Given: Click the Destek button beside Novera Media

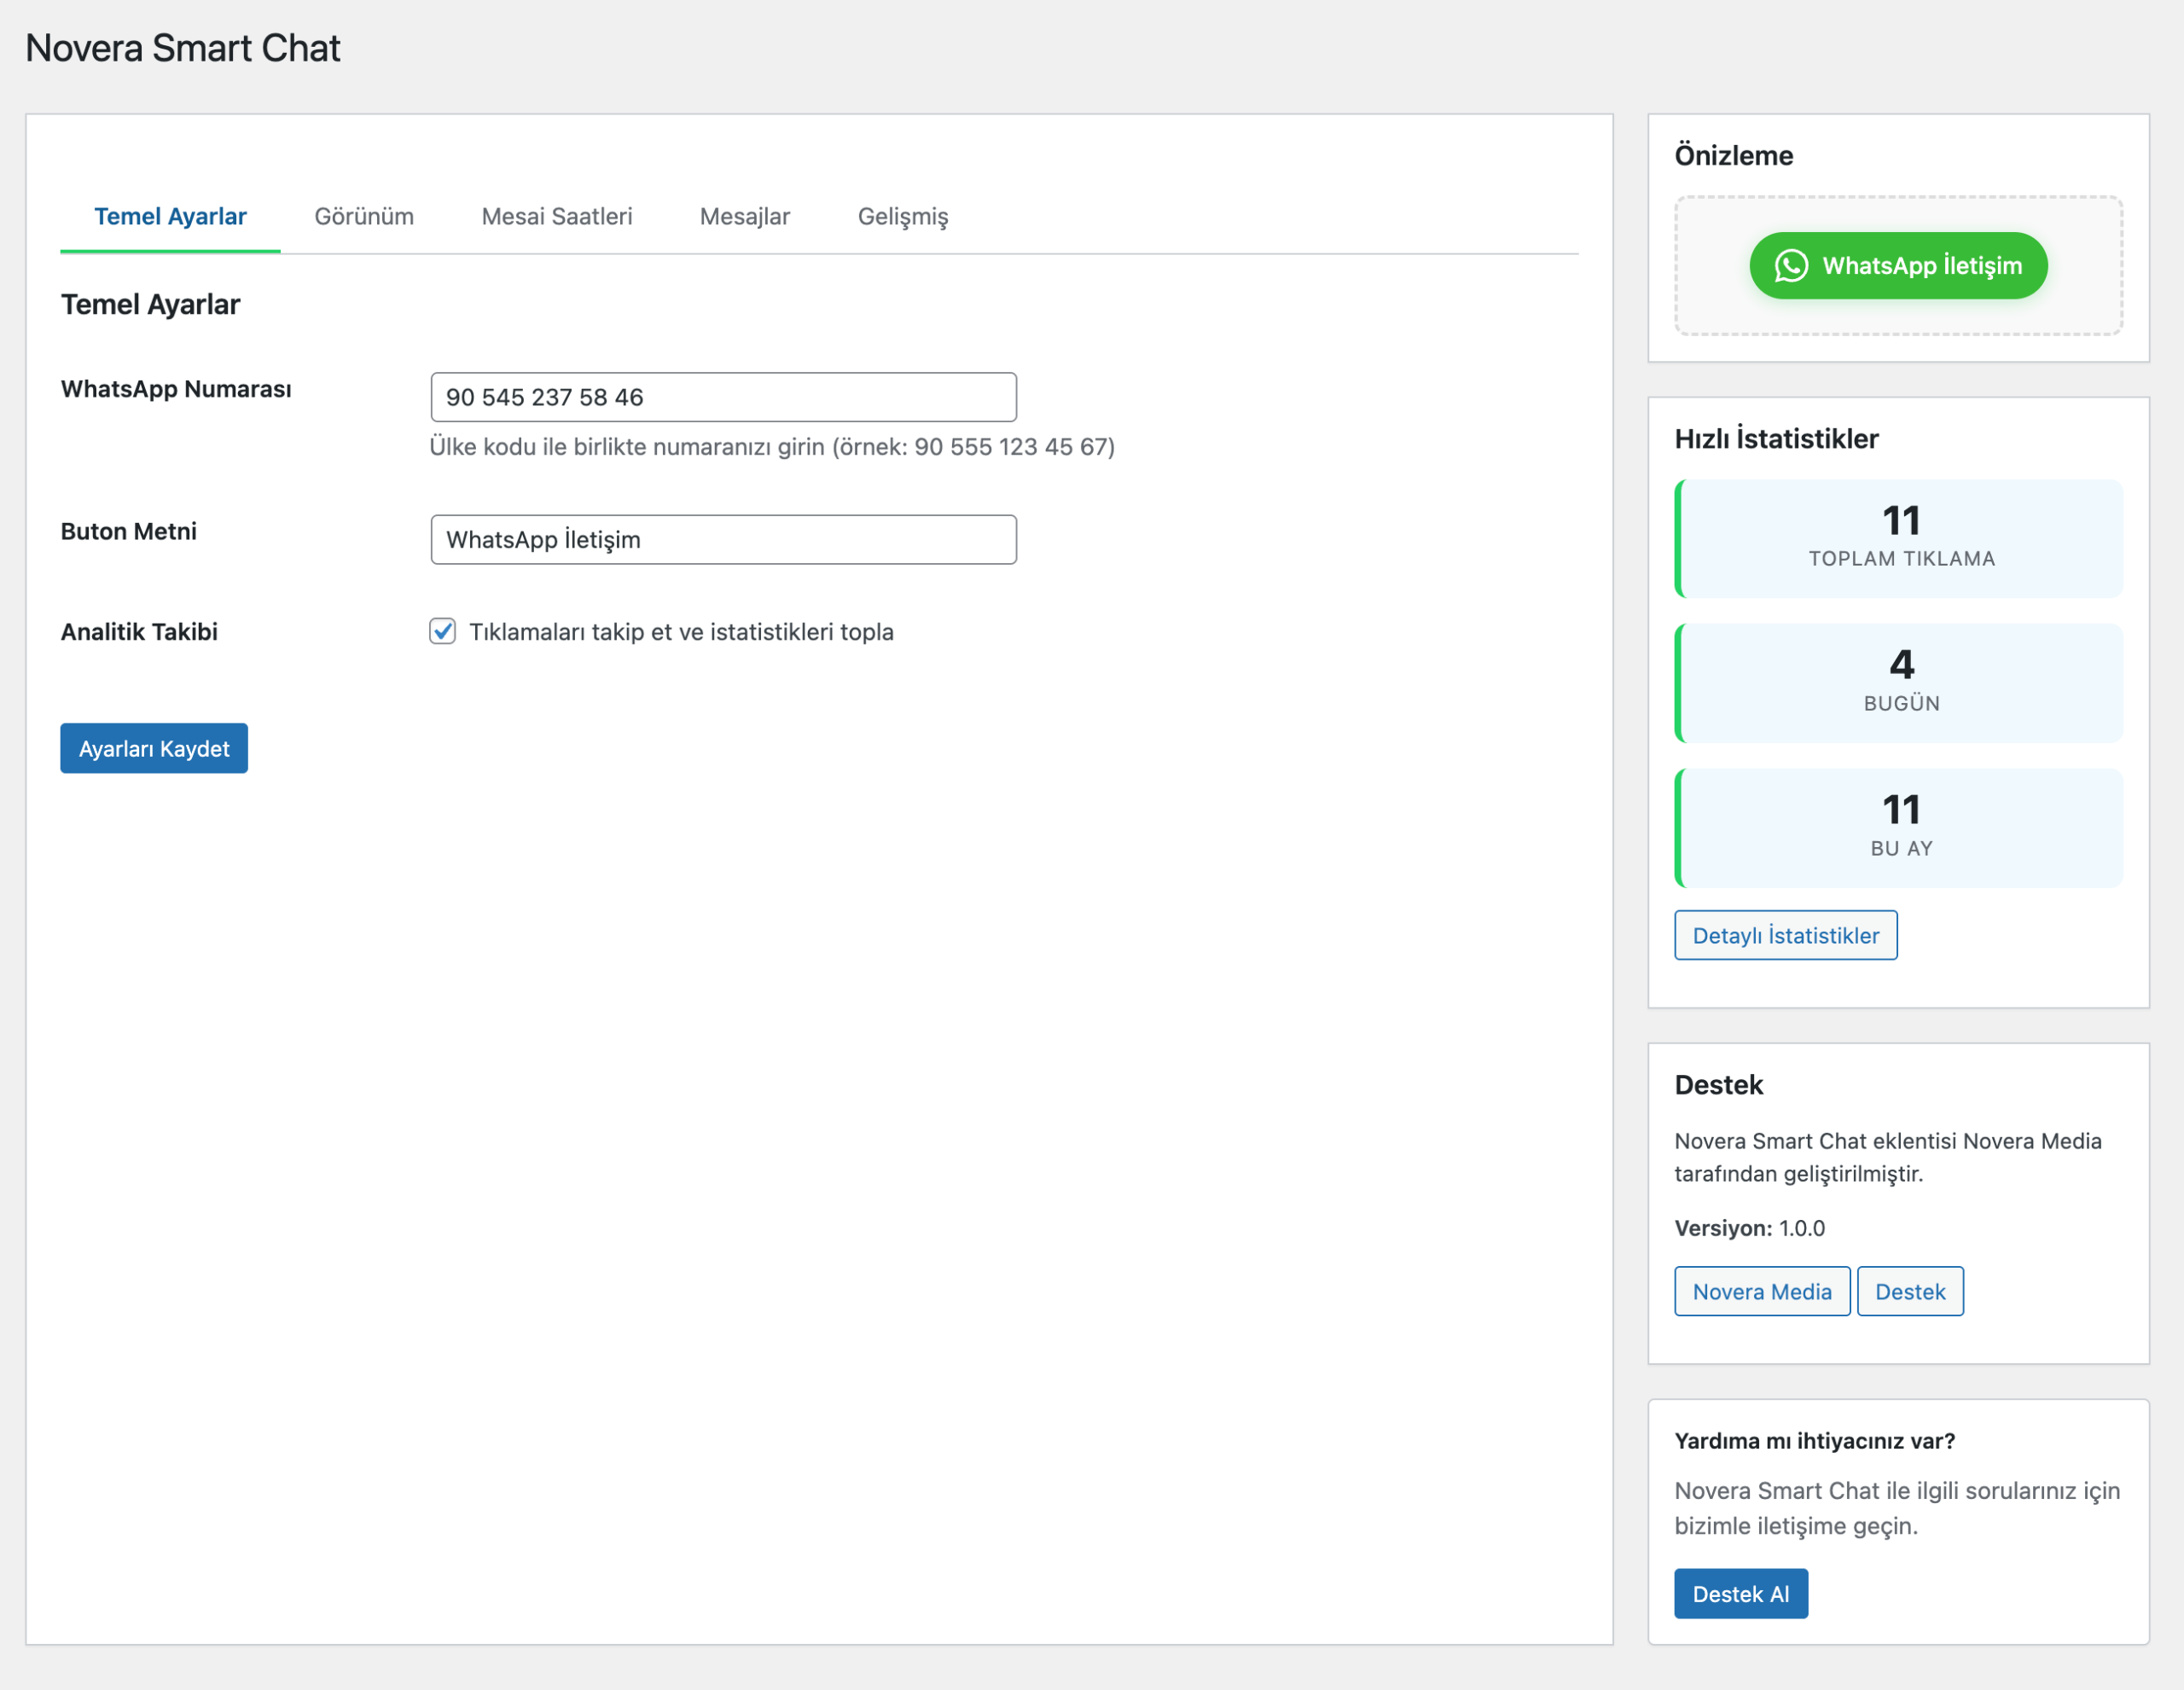Looking at the screenshot, I should click(x=1909, y=1291).
